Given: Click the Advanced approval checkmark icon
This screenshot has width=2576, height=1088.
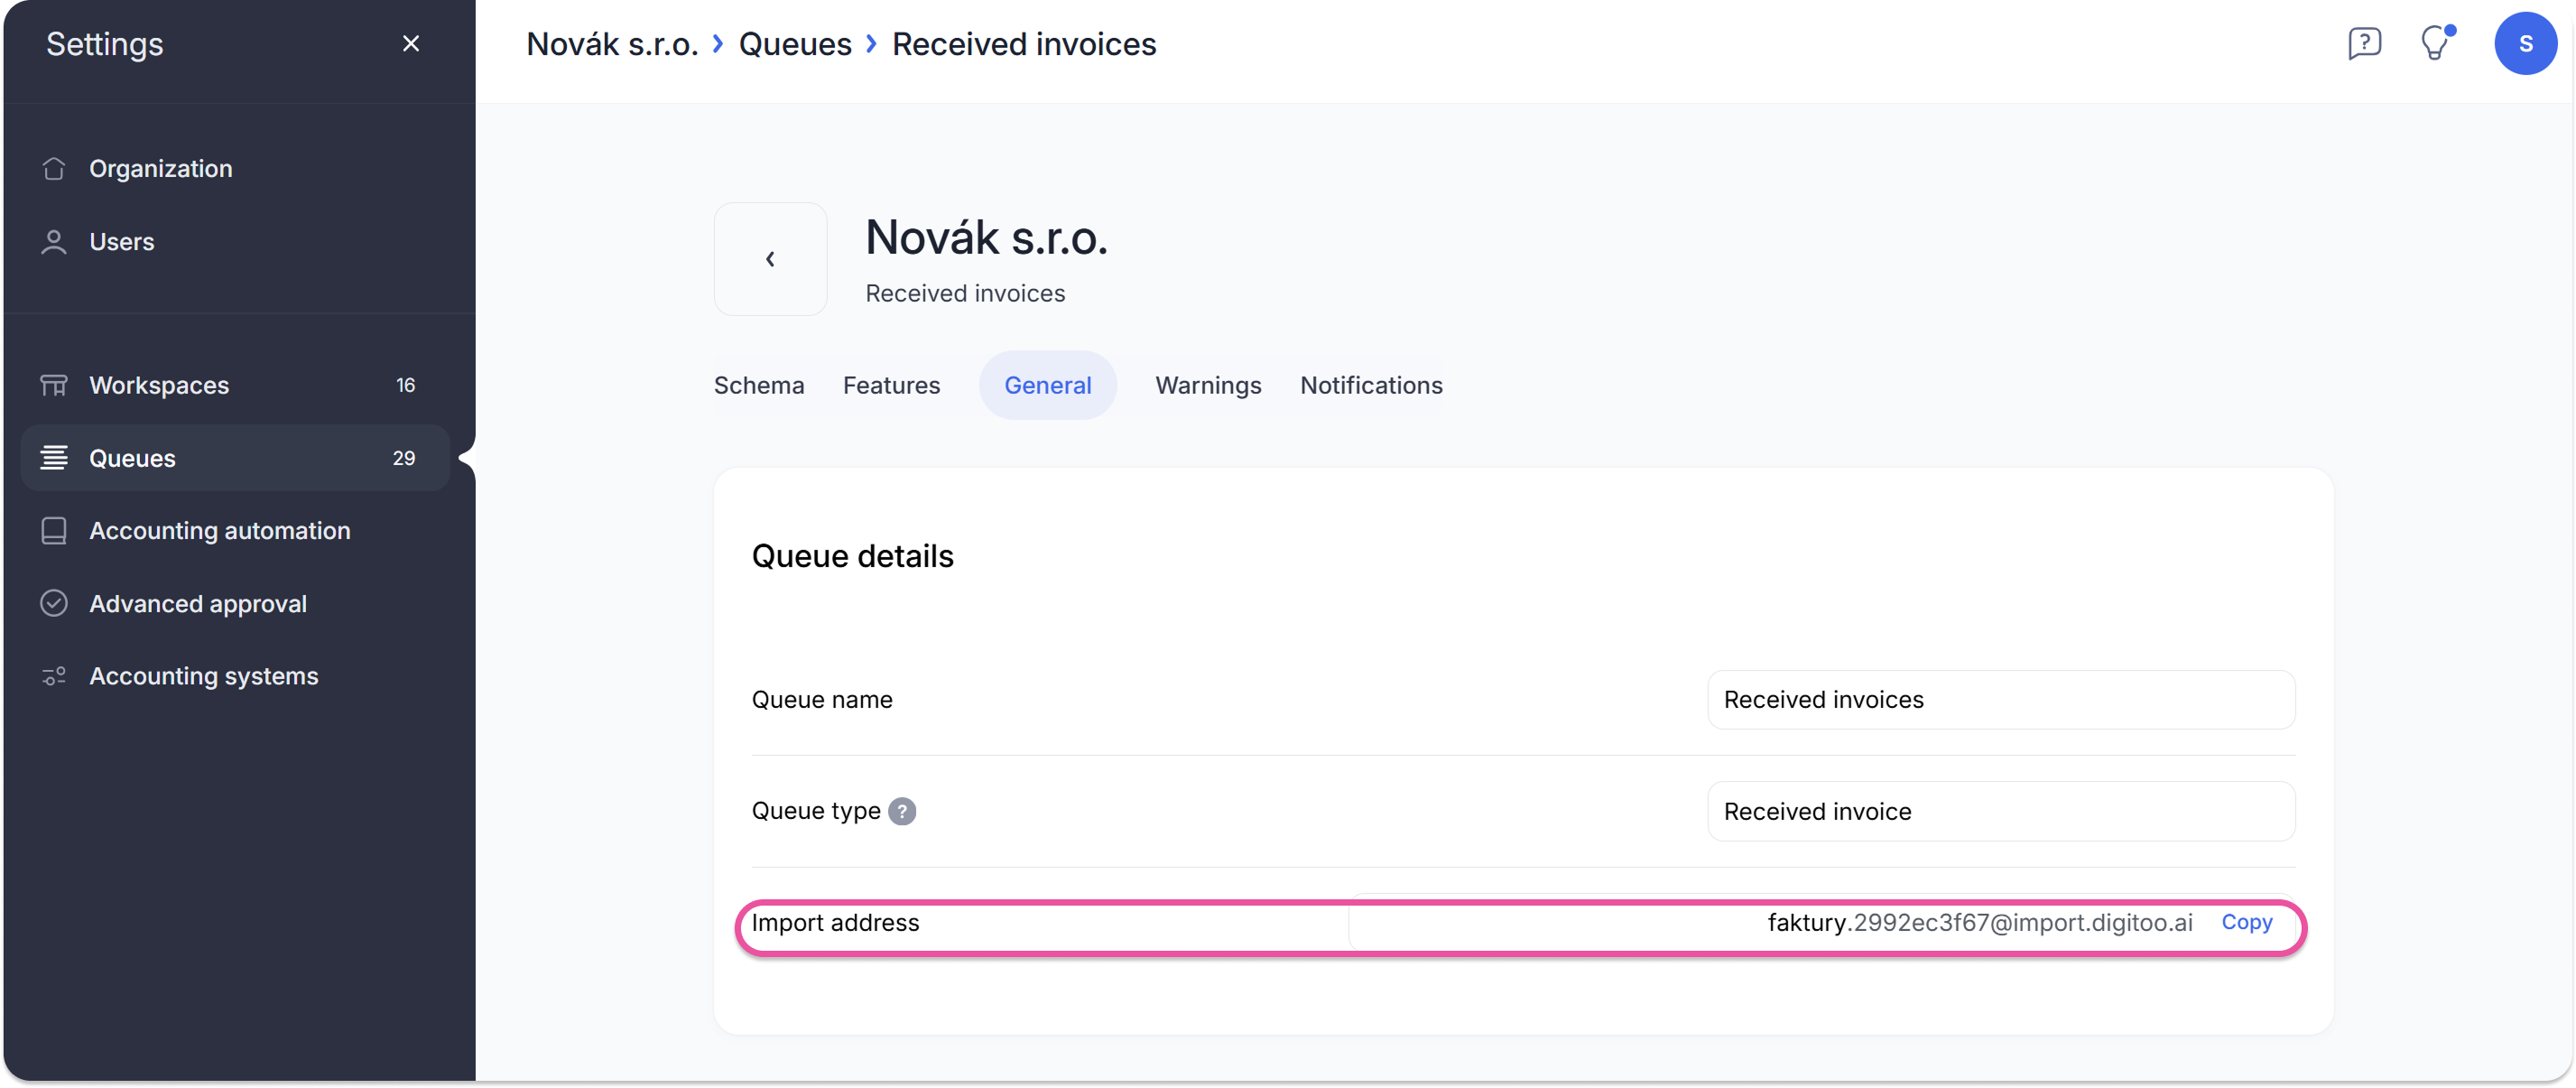Looking at the screenshot, I should tap(54, 604).
